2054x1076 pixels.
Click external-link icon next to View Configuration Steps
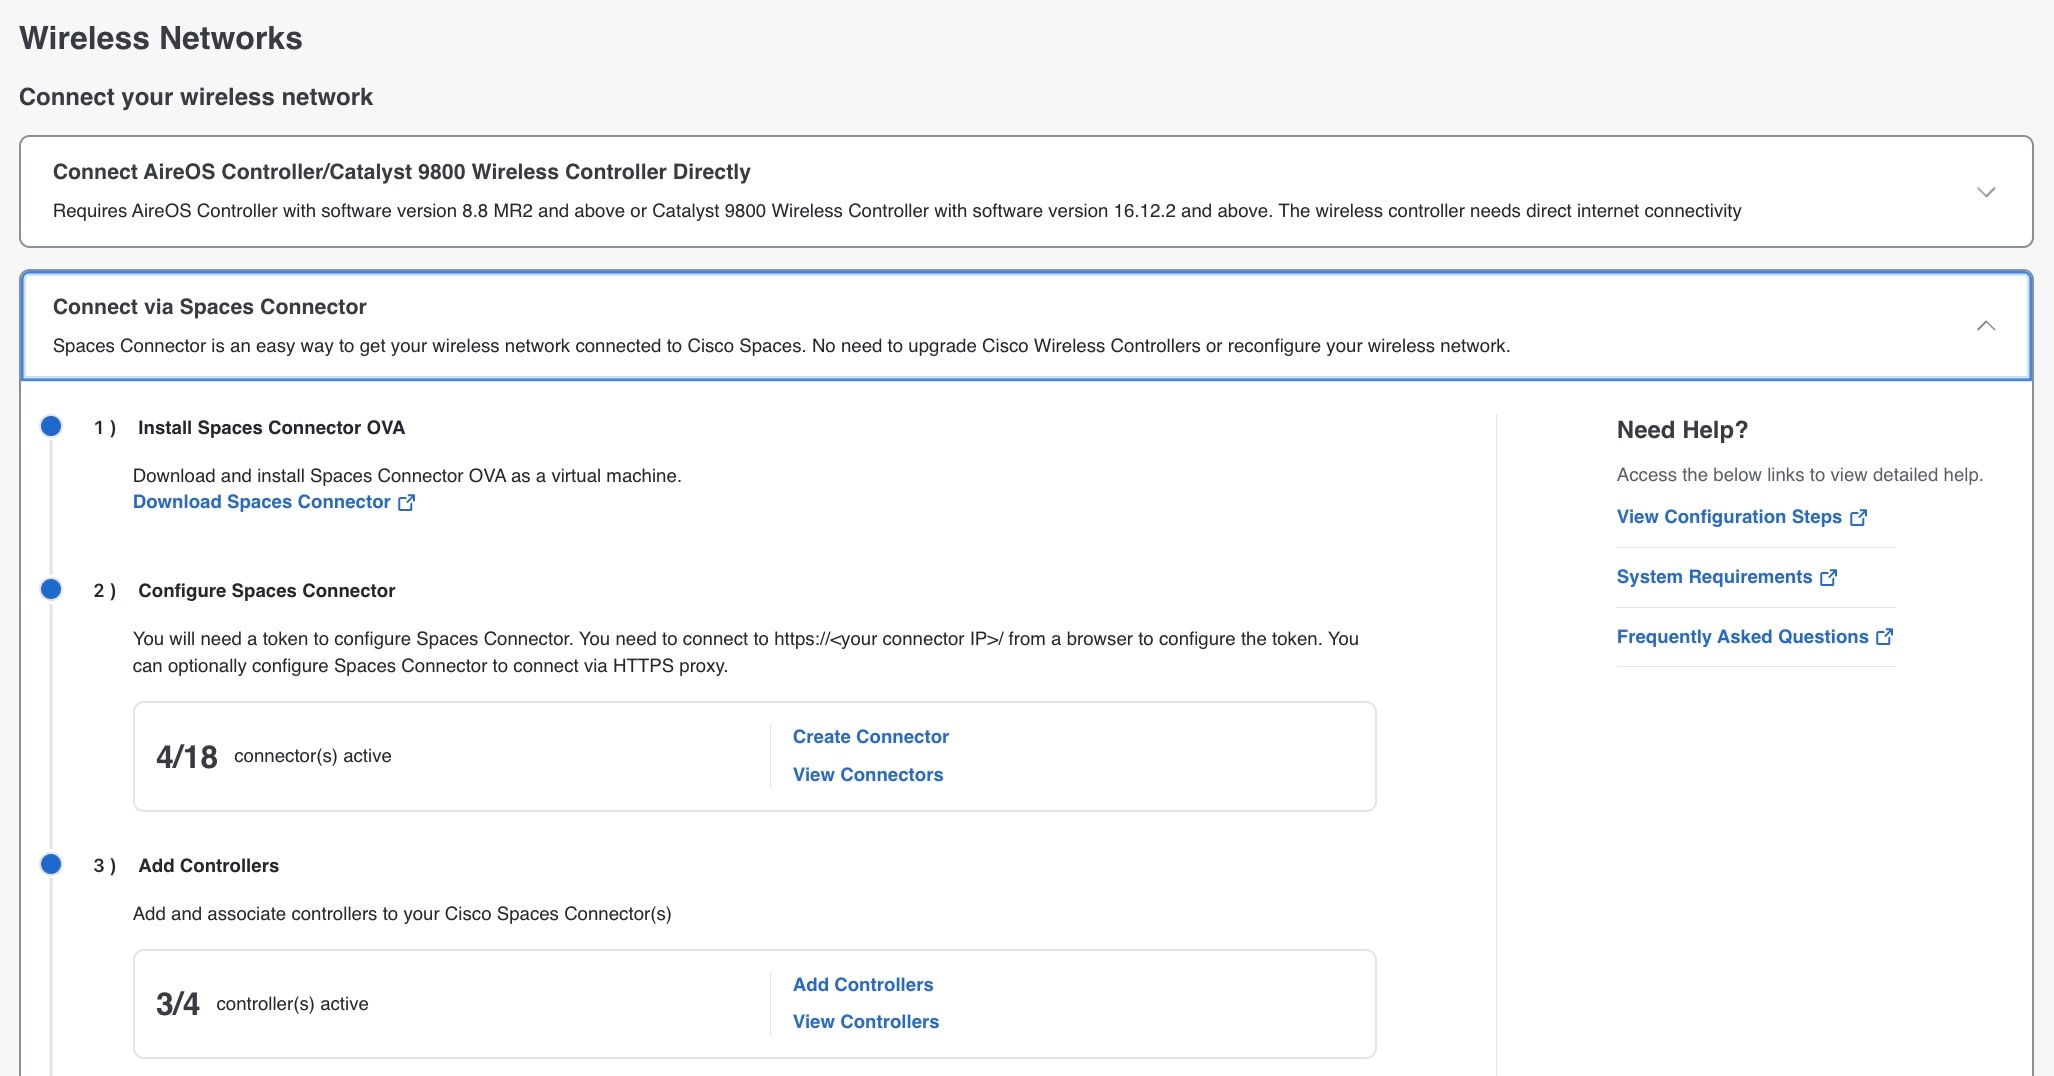1858,517
